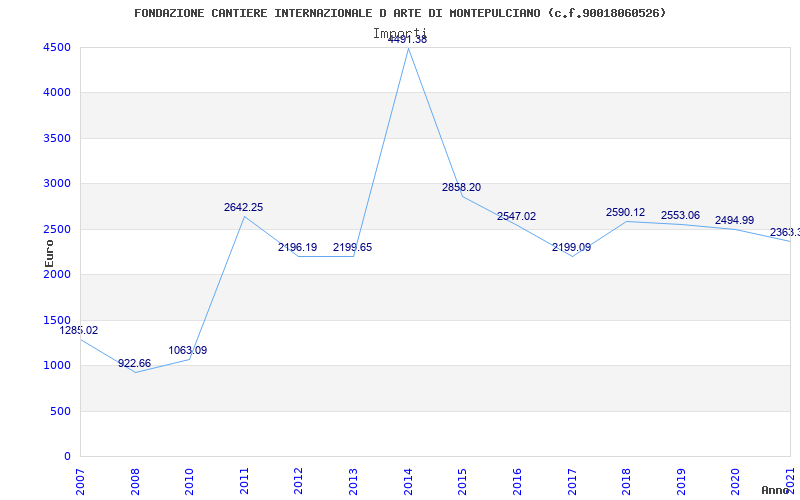Select the 2590.12 value label
The height and width of the screenshot is (500, 800).
pos(625,213)
